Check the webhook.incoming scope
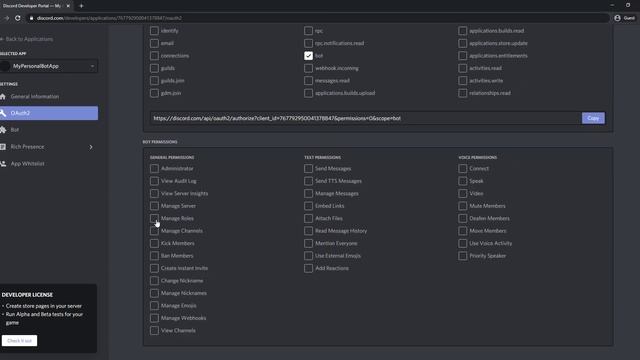 [309, 68]
